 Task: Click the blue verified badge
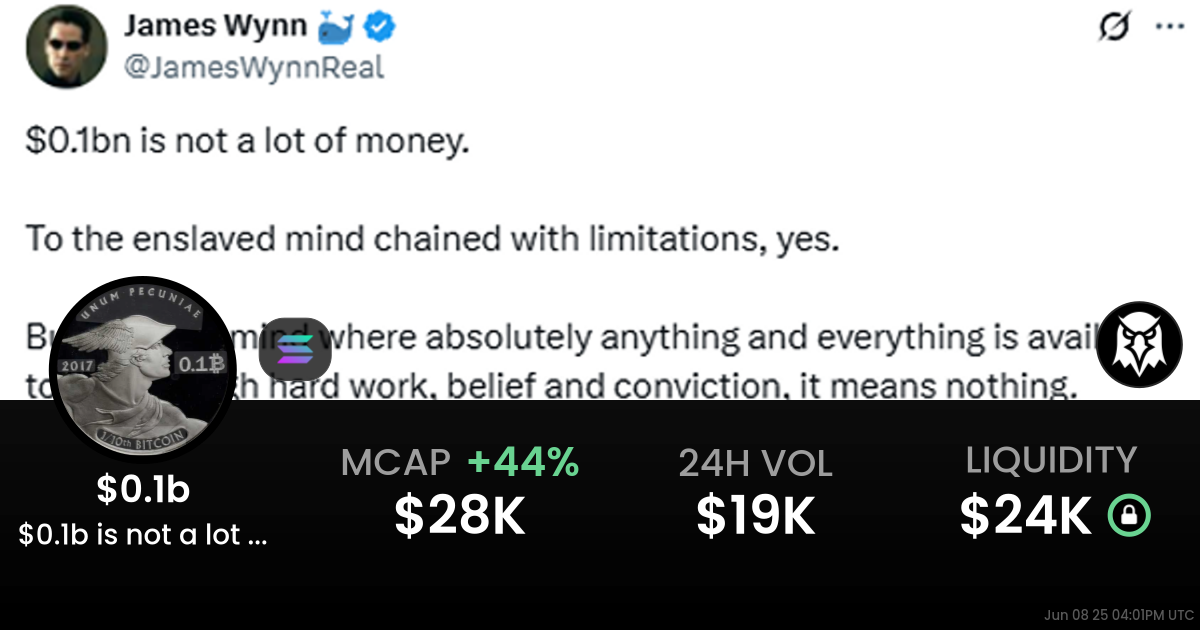coord(383,28)
